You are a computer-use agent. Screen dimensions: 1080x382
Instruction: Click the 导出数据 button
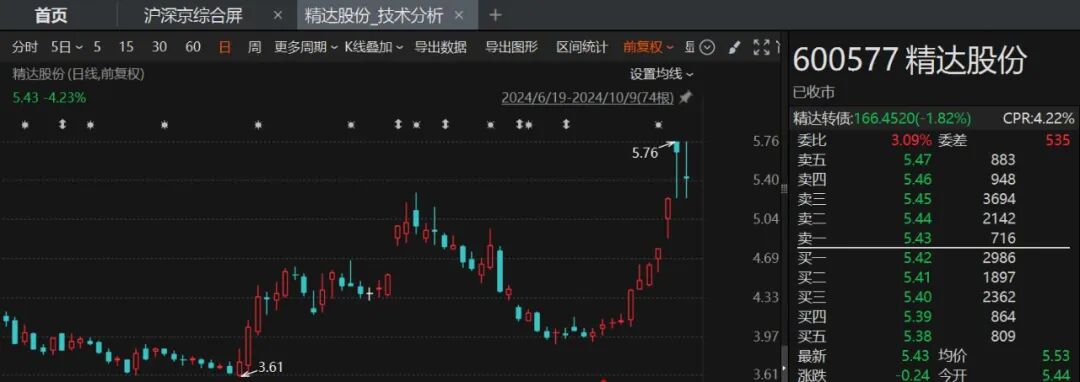tap(440, 47)
